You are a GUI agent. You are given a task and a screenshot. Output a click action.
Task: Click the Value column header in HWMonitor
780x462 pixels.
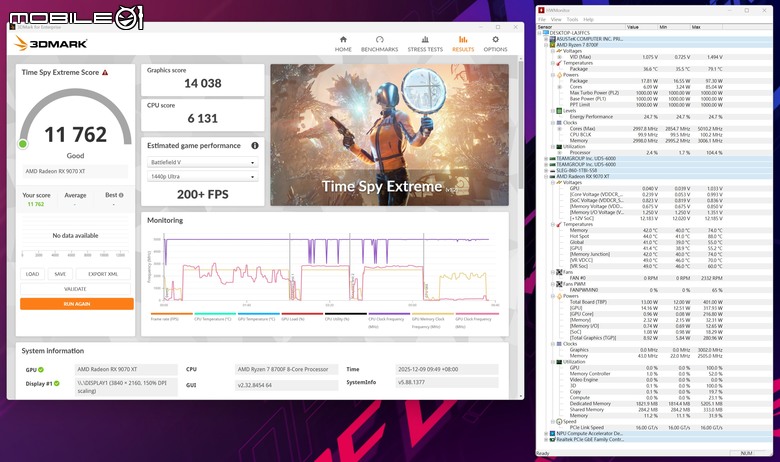641,27
